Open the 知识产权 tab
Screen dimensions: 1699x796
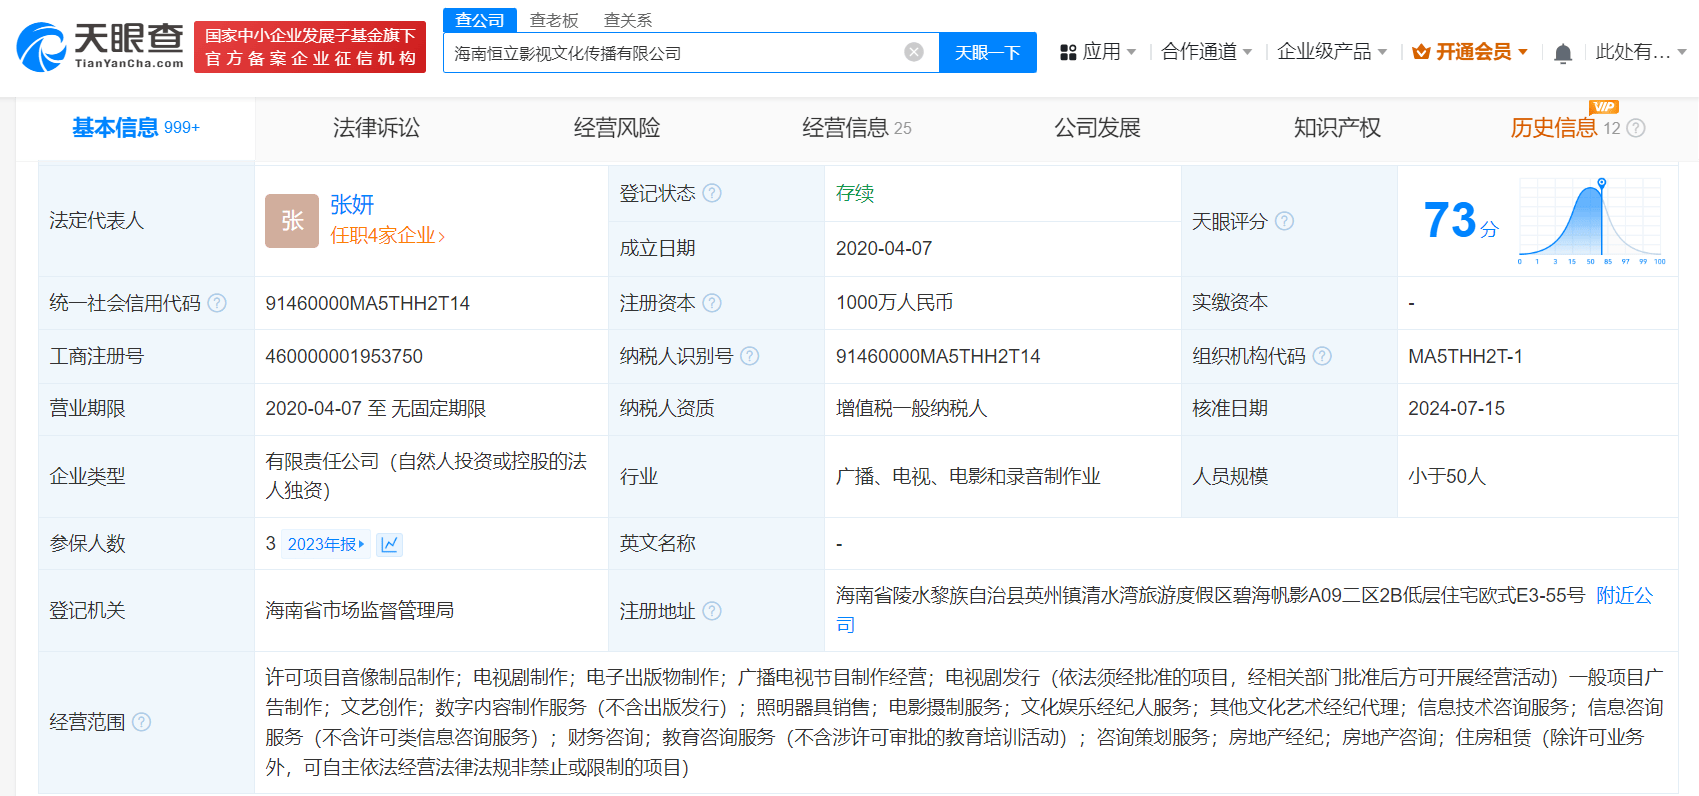pyautogui.click(x=1337, y=128)
